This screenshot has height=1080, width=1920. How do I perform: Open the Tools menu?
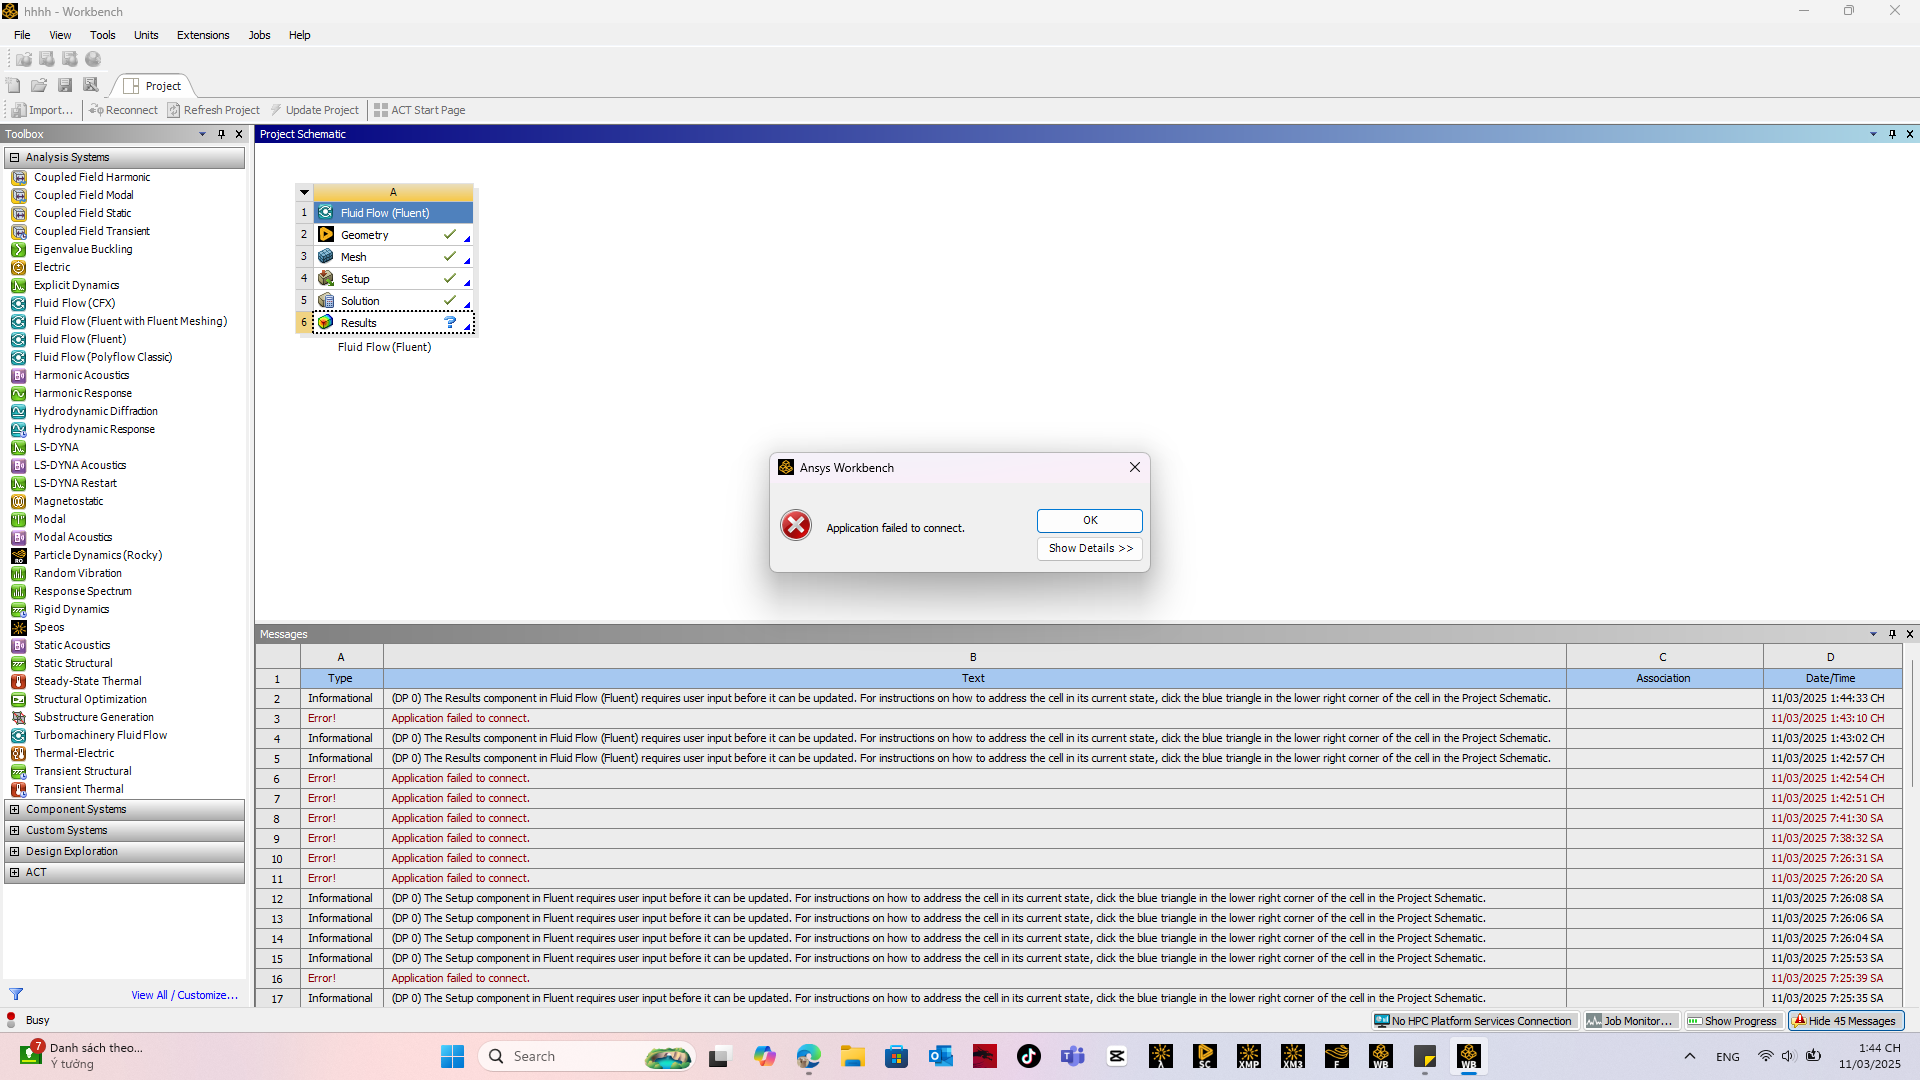click(102, 35)
